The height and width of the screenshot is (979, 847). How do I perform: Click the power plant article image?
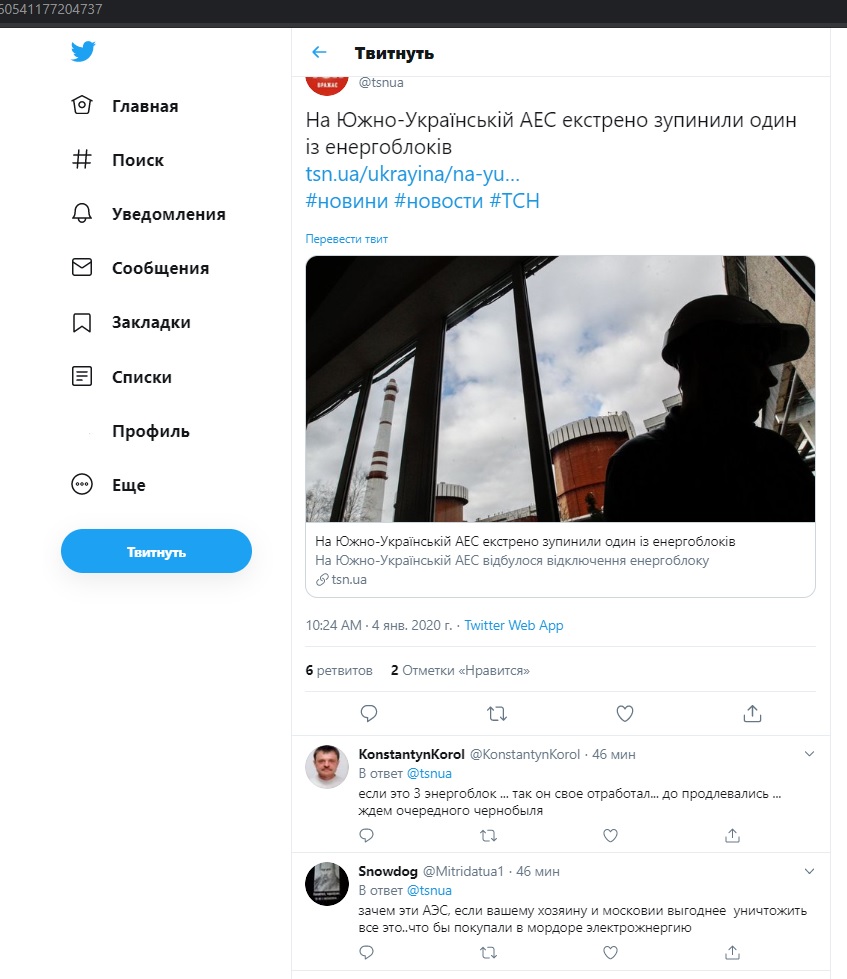(560, 389)
